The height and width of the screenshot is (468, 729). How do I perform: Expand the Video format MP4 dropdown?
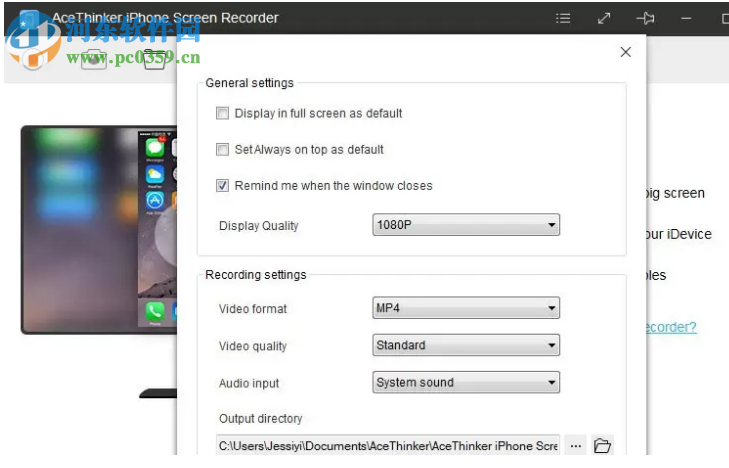coord(466,308)
